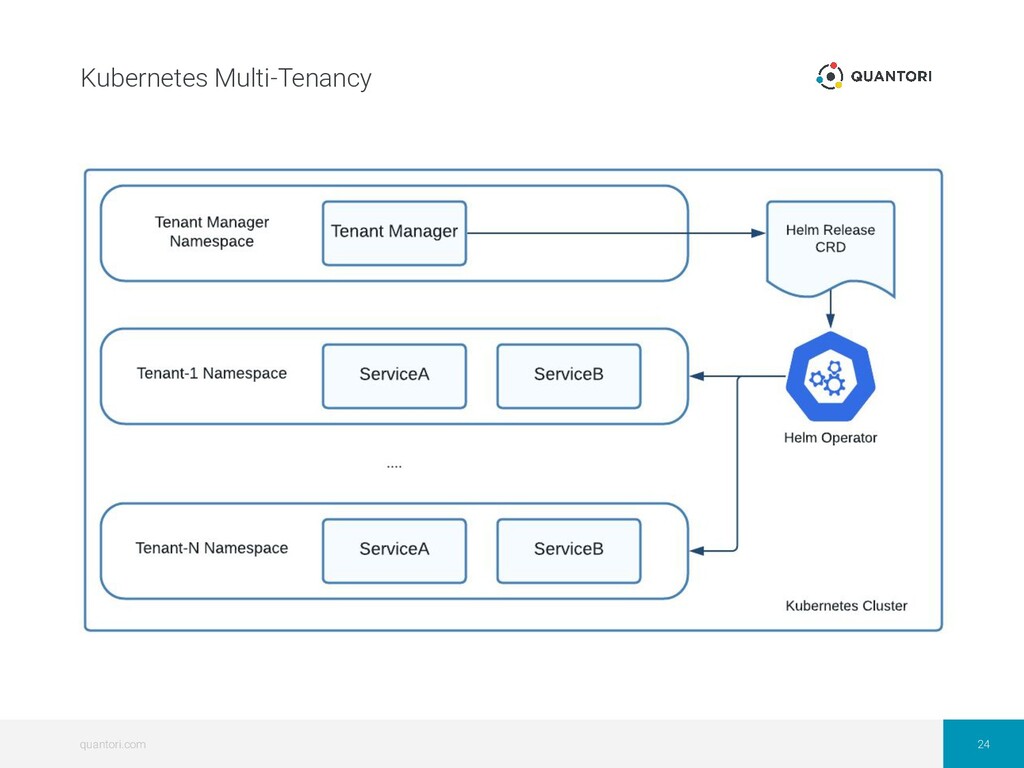
Task: Click the Tenant-N Namespace label
Action: [x=212, y=548]
